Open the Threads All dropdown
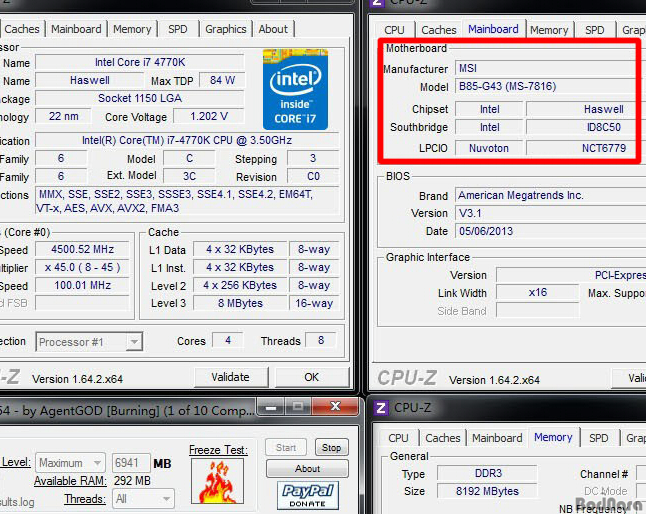The image size is (646, 514). [143, 499]
